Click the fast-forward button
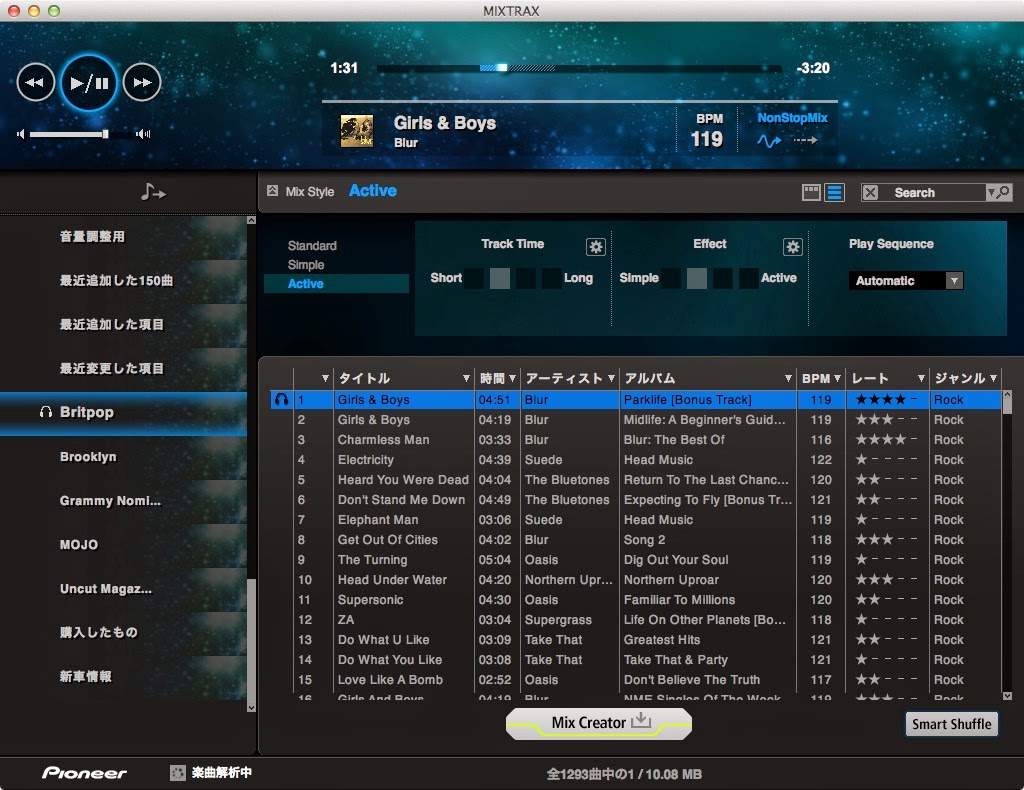 point(142,82)
